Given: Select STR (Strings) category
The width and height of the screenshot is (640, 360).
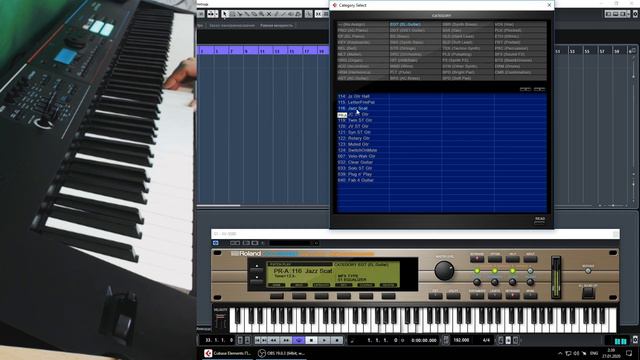Looking at the screenshot, I should [415, 48].
